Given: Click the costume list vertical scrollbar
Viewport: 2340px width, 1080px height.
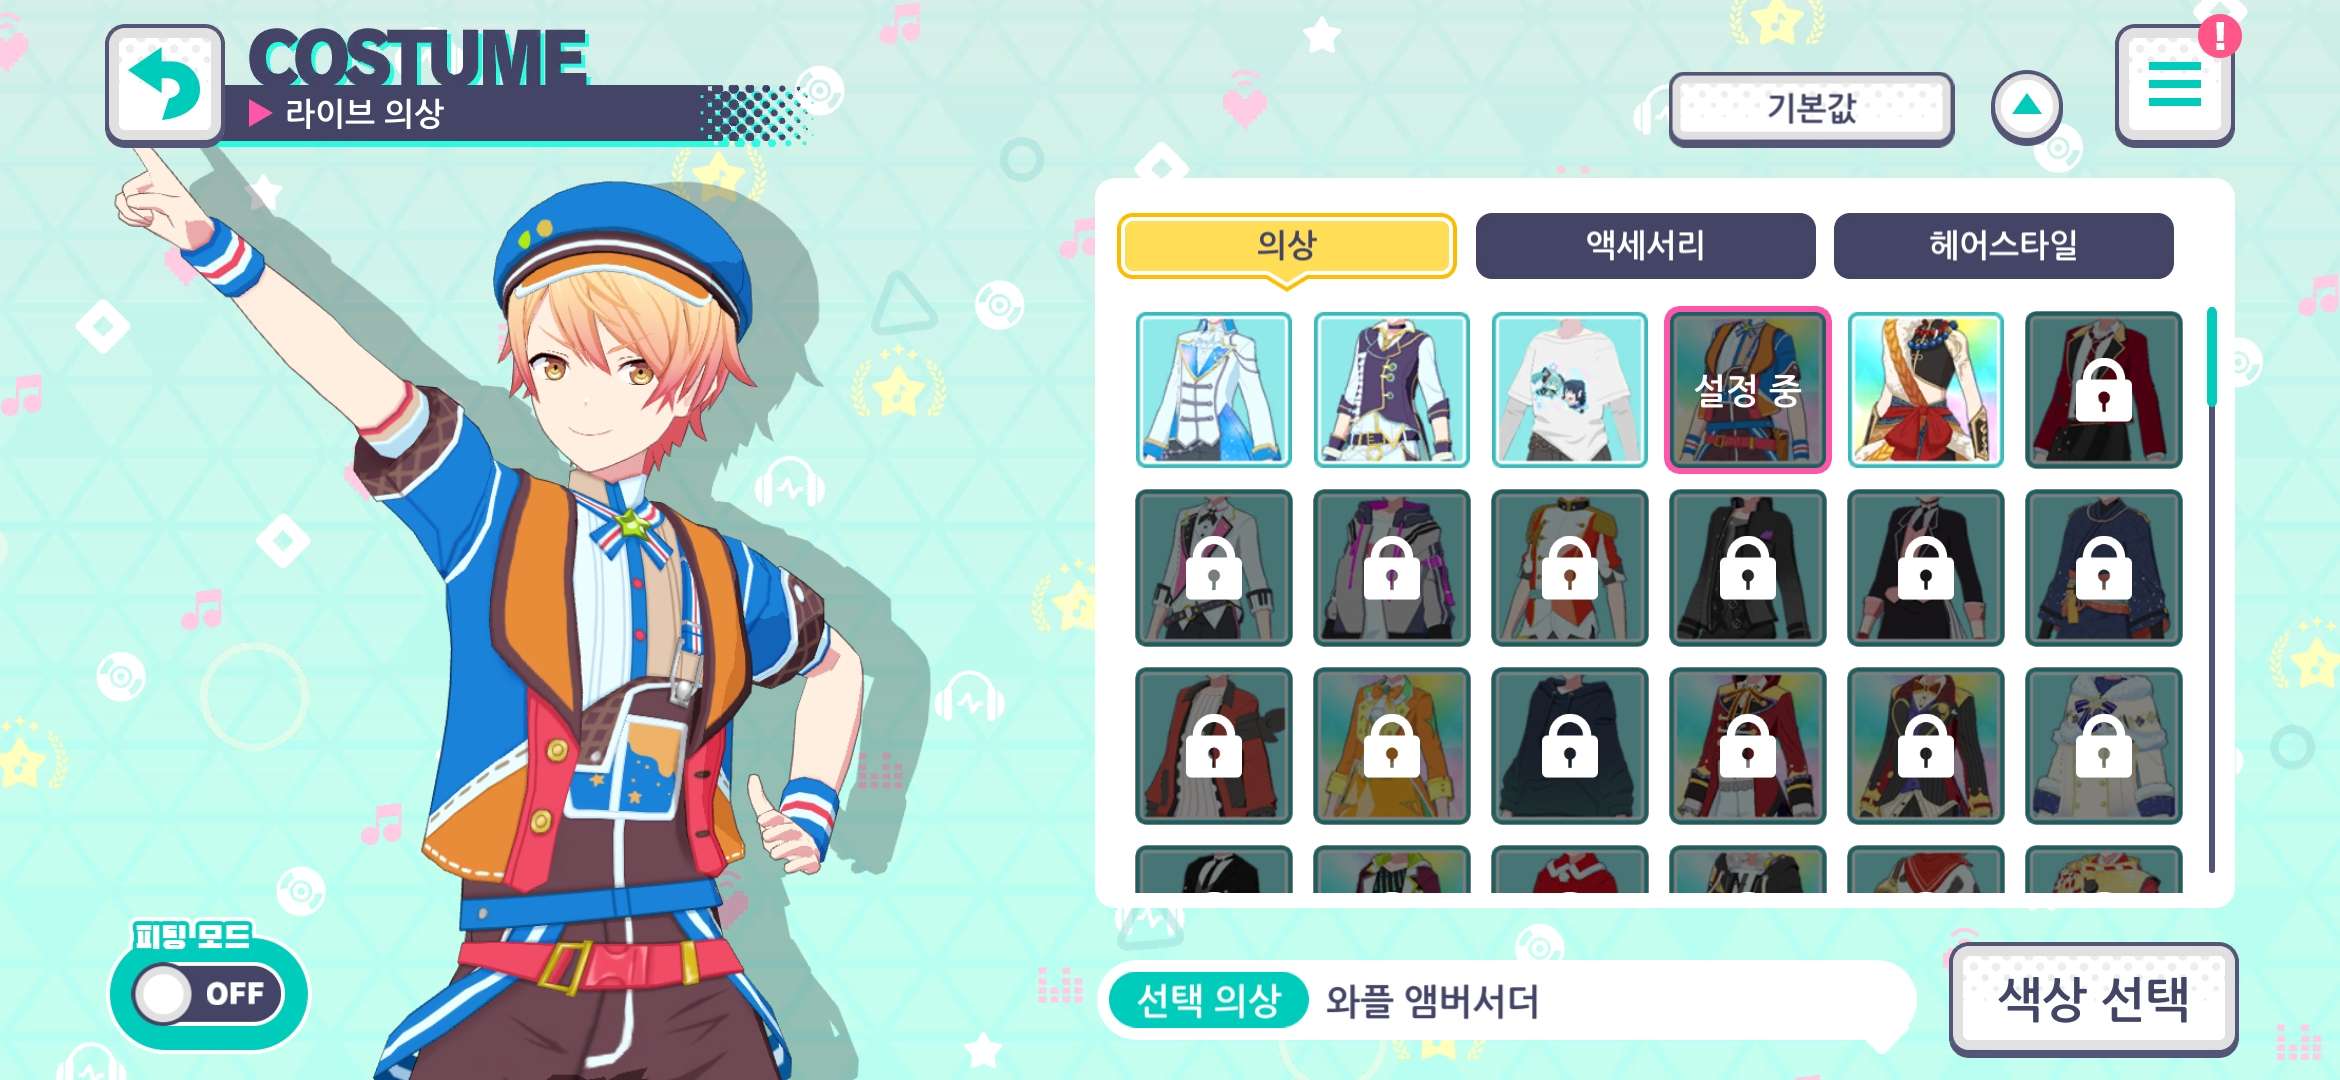Looking at the screenshot, I should (x=2212, y=590).
